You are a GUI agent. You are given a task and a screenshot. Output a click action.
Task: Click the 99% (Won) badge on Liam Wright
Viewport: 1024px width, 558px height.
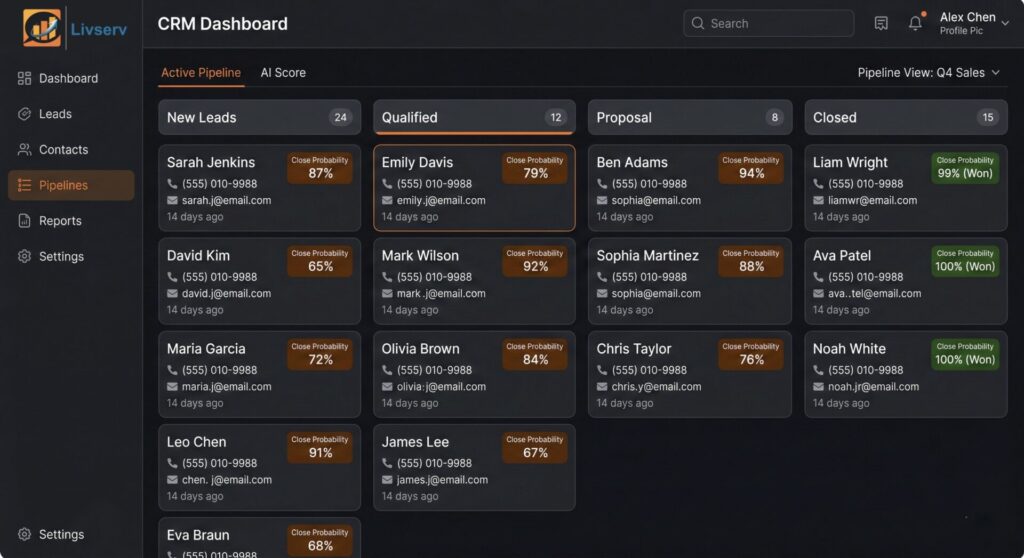pos(965,167)
